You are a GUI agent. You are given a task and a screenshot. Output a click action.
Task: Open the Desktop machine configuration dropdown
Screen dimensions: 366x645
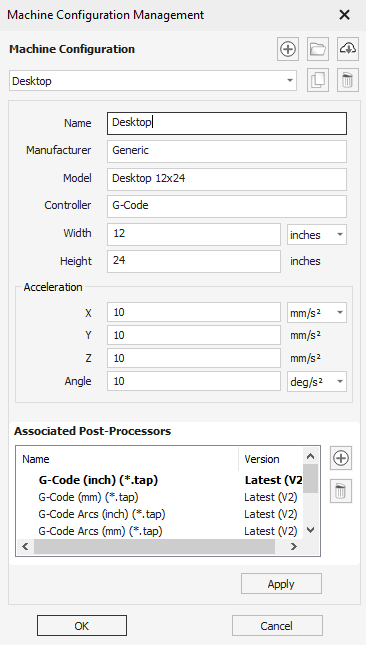point(153,81)
